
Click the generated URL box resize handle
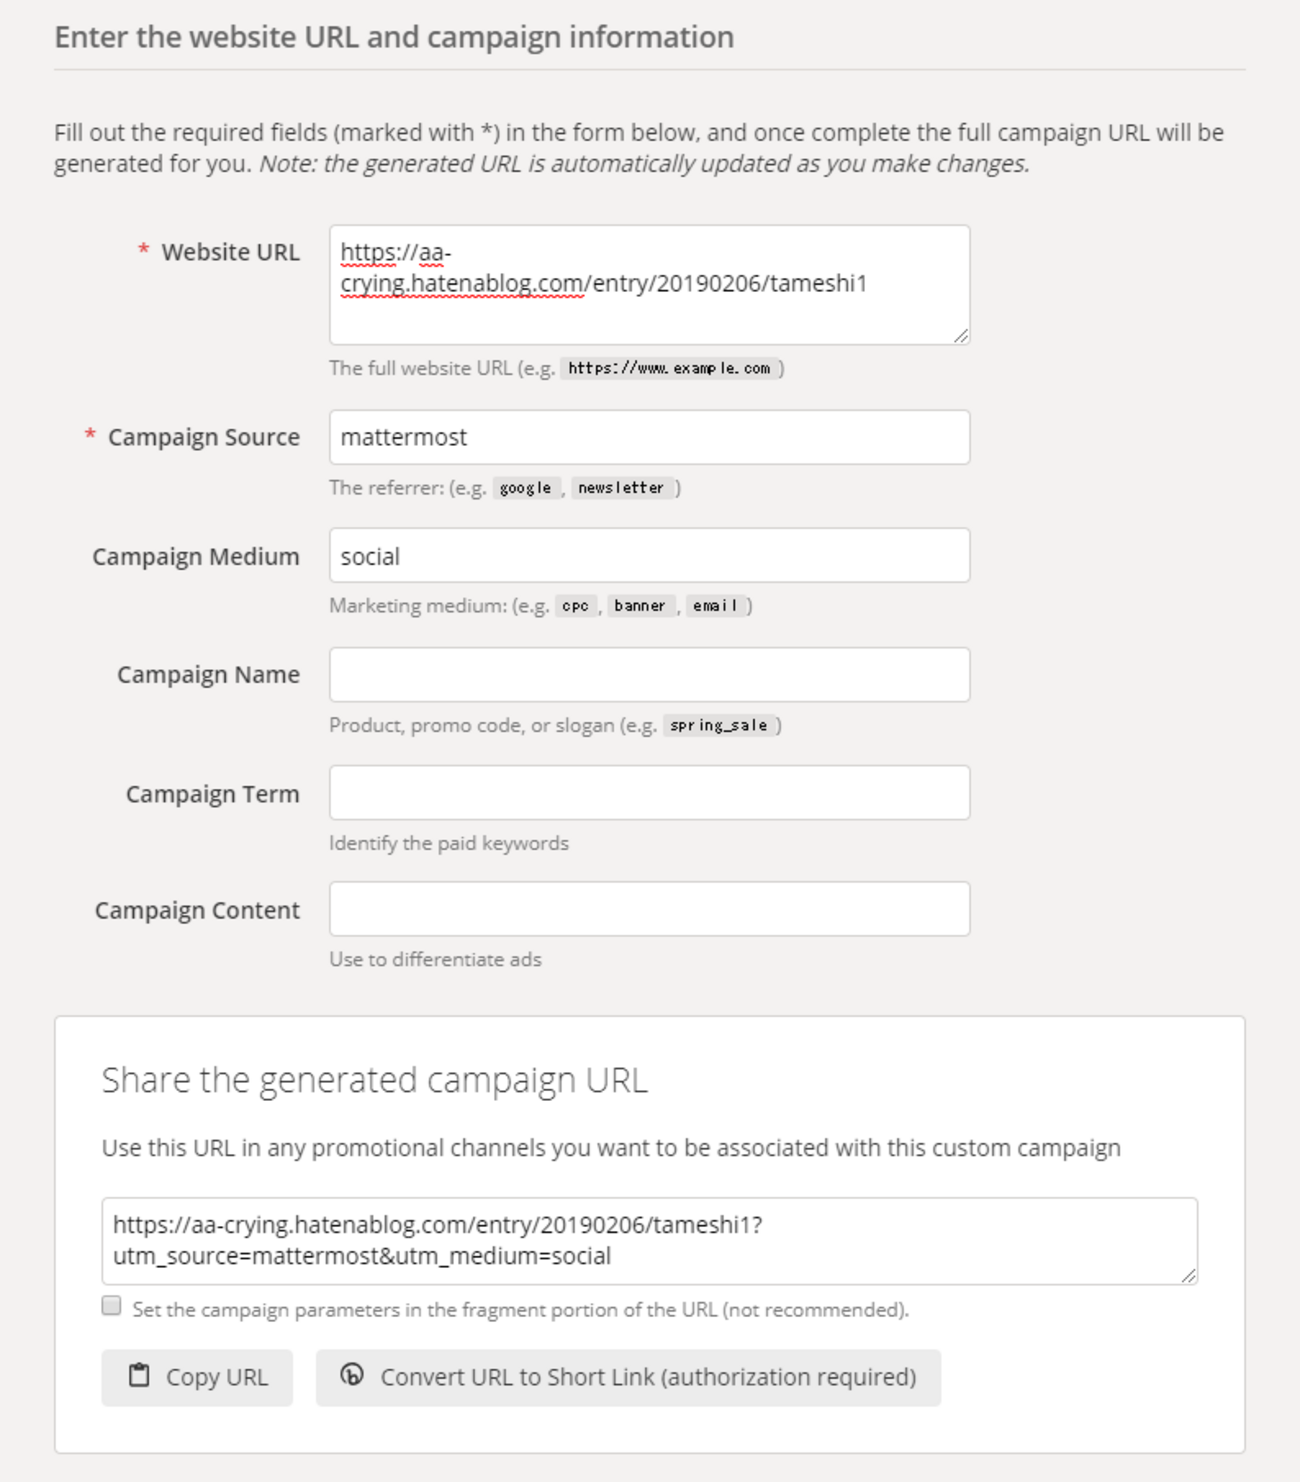pyautogui.click(x=1189, y=1275)
